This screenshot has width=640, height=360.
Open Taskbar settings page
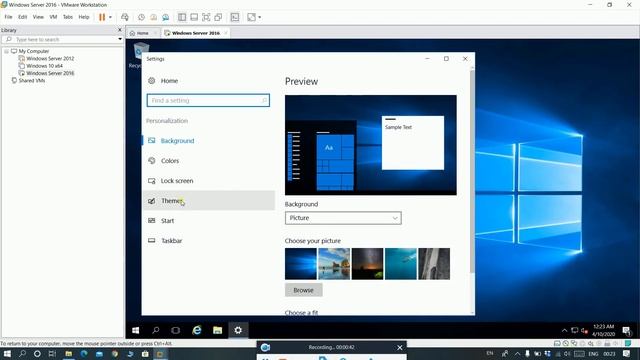point(209,241)
